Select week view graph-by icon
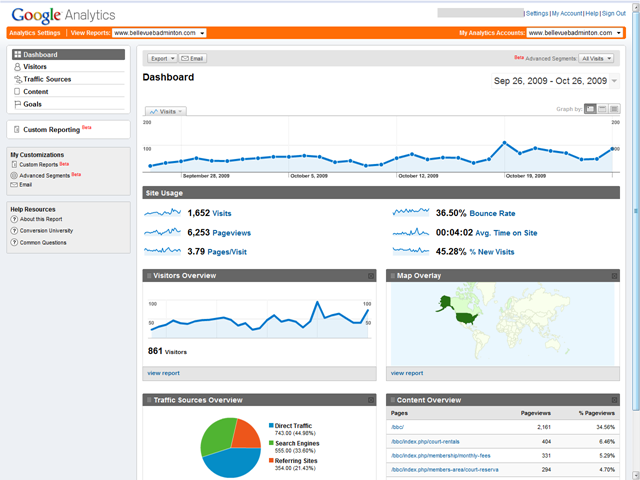Image resolution: width=640 pixels, height=480 pixels. 602,109
